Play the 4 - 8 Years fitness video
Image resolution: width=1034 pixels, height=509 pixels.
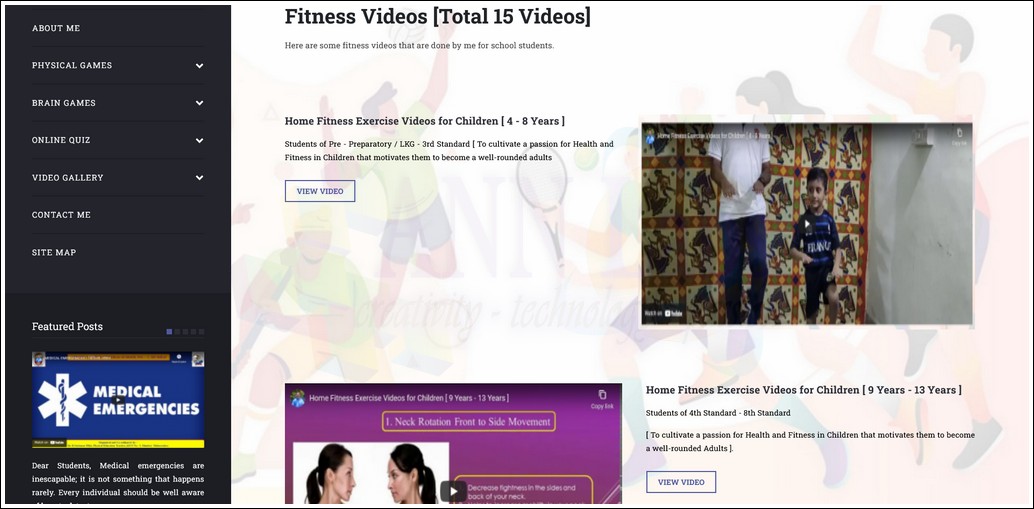coord(806,225)
